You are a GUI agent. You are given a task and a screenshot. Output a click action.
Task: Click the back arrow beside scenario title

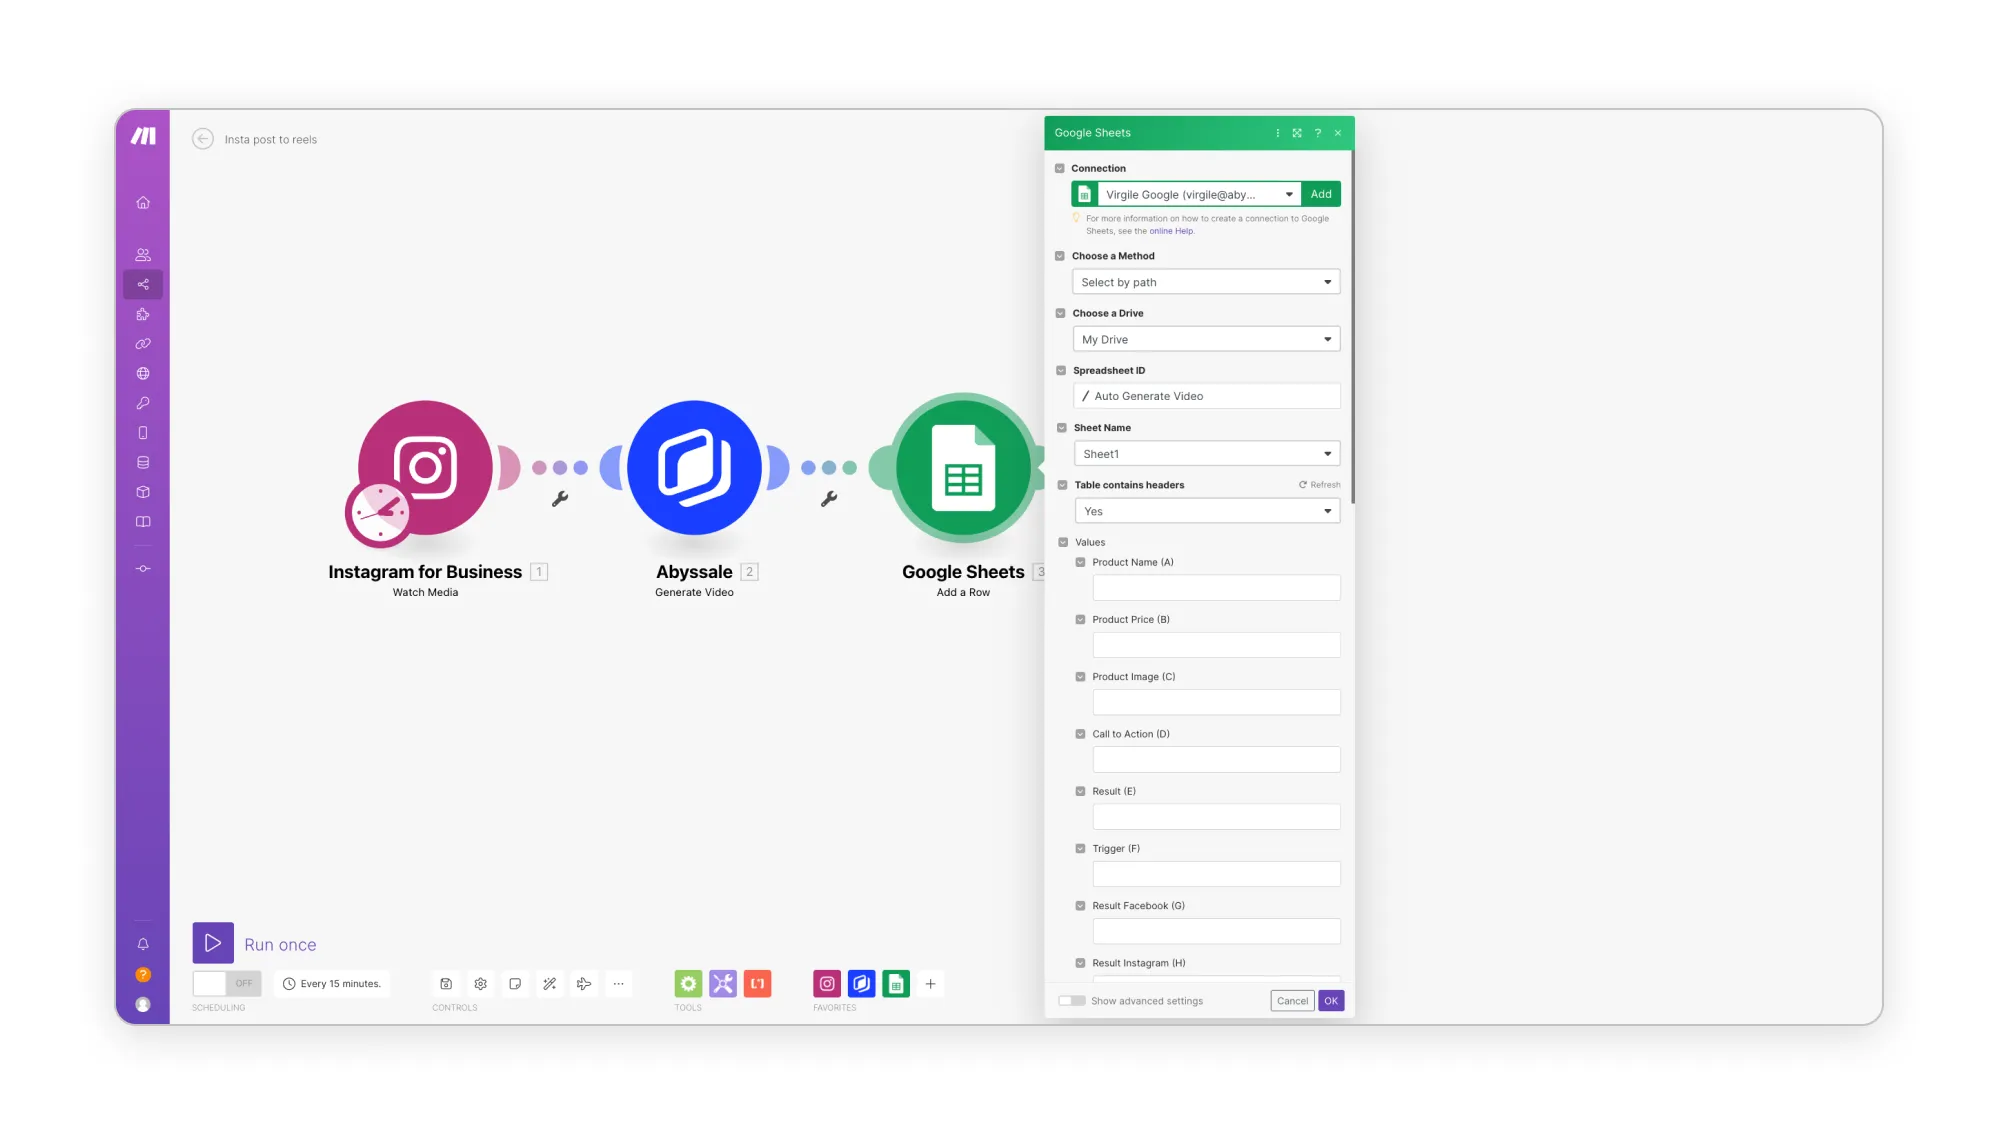[x=203, y=139]
